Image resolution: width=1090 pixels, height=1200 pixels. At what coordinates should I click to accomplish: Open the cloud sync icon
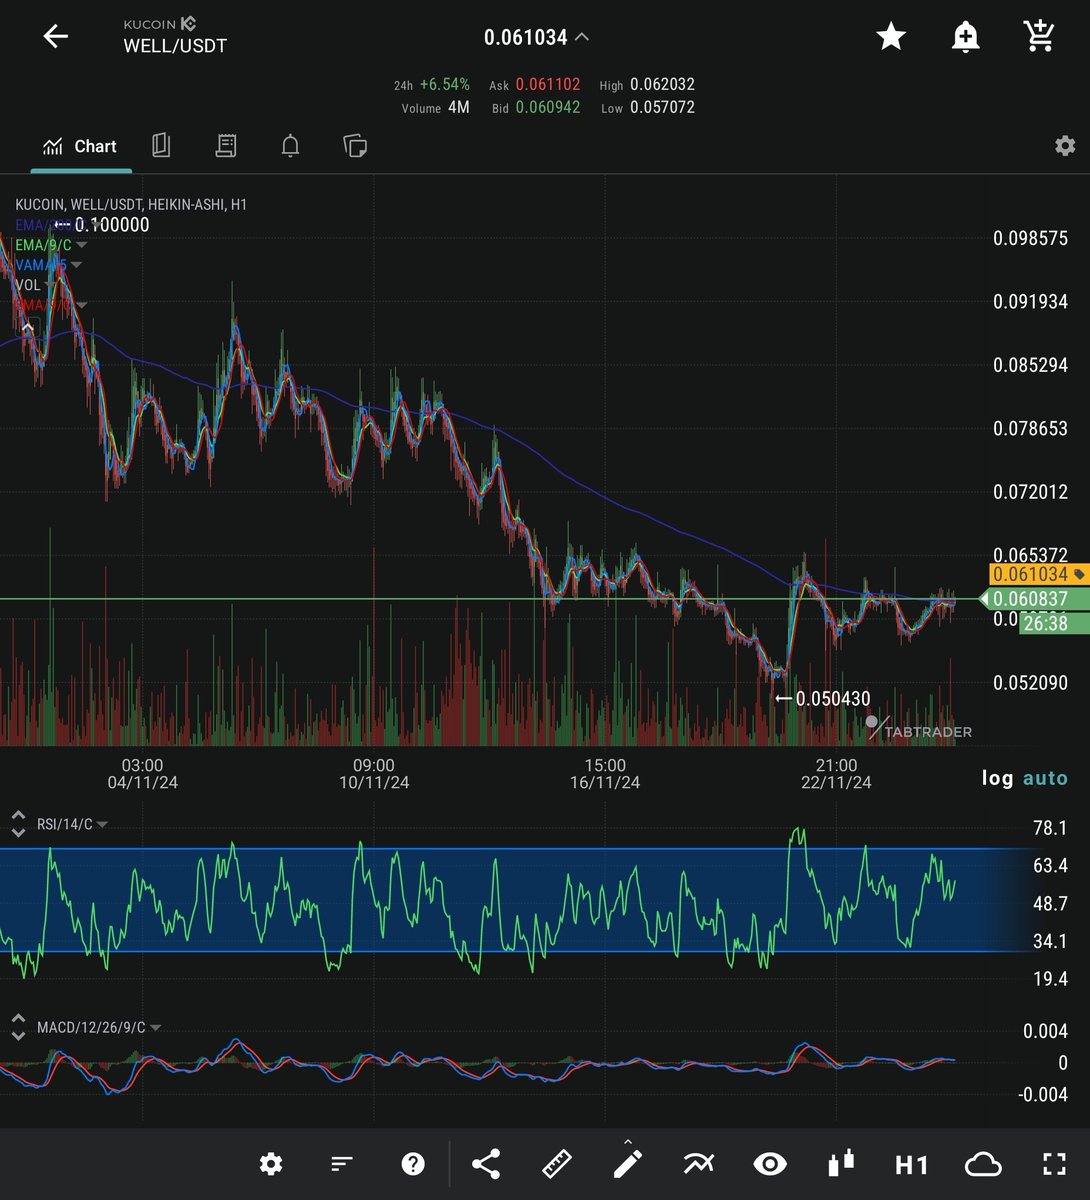(983, 1164)
